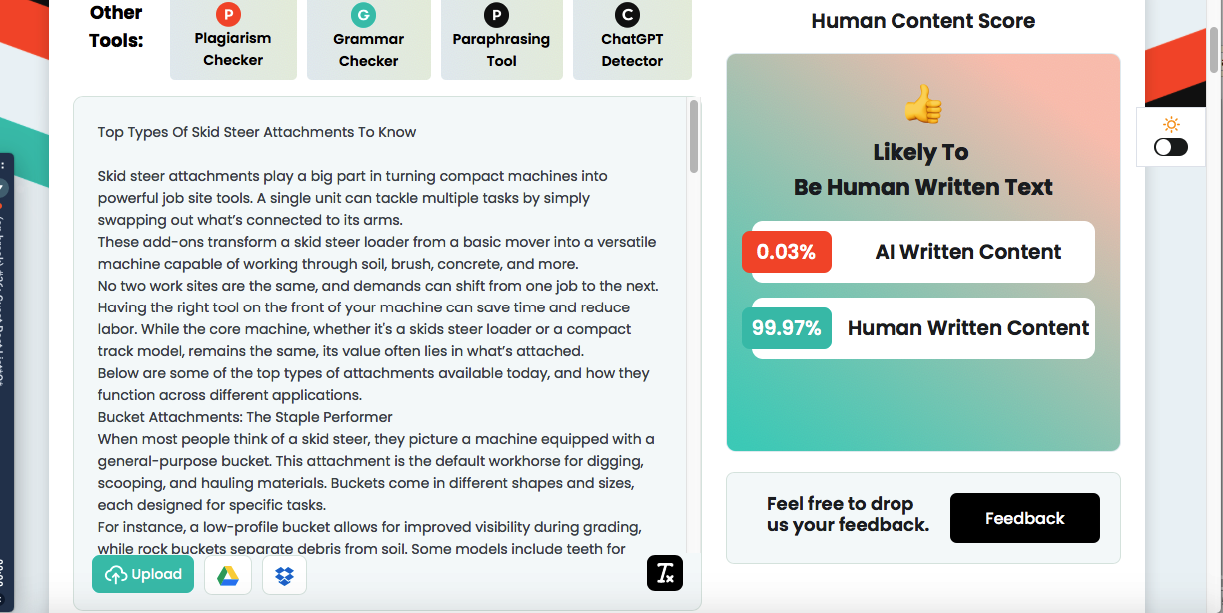Click the Paraphrasing Tool label
This screenshot has height=613, width=1223.
click(501, 50)
